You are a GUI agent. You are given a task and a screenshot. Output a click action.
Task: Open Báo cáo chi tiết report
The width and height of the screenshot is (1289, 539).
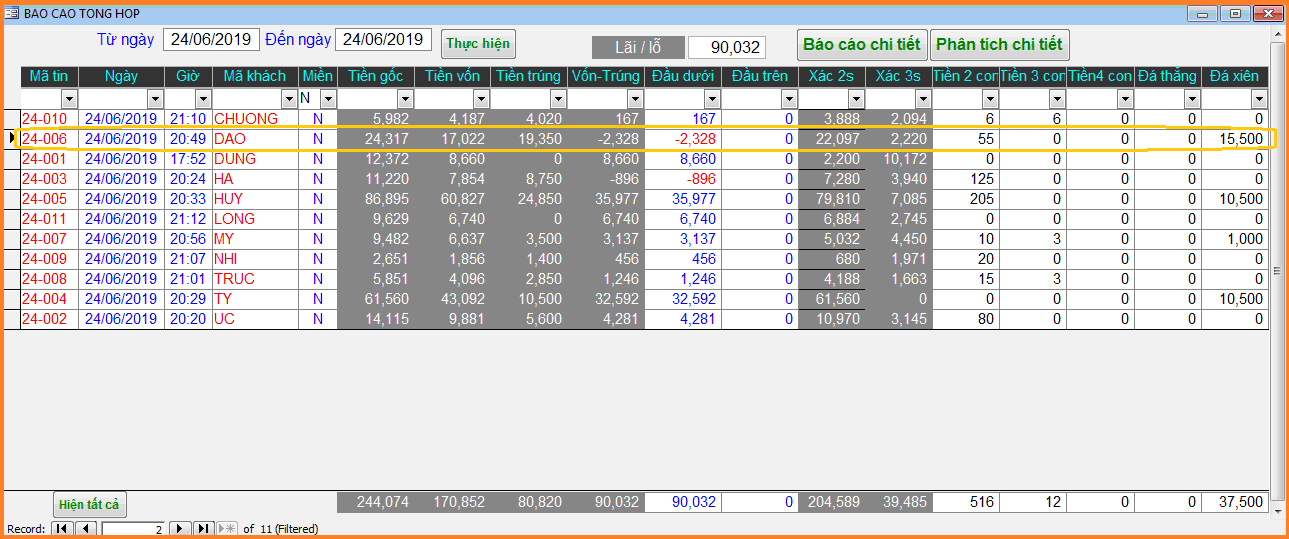861,45
